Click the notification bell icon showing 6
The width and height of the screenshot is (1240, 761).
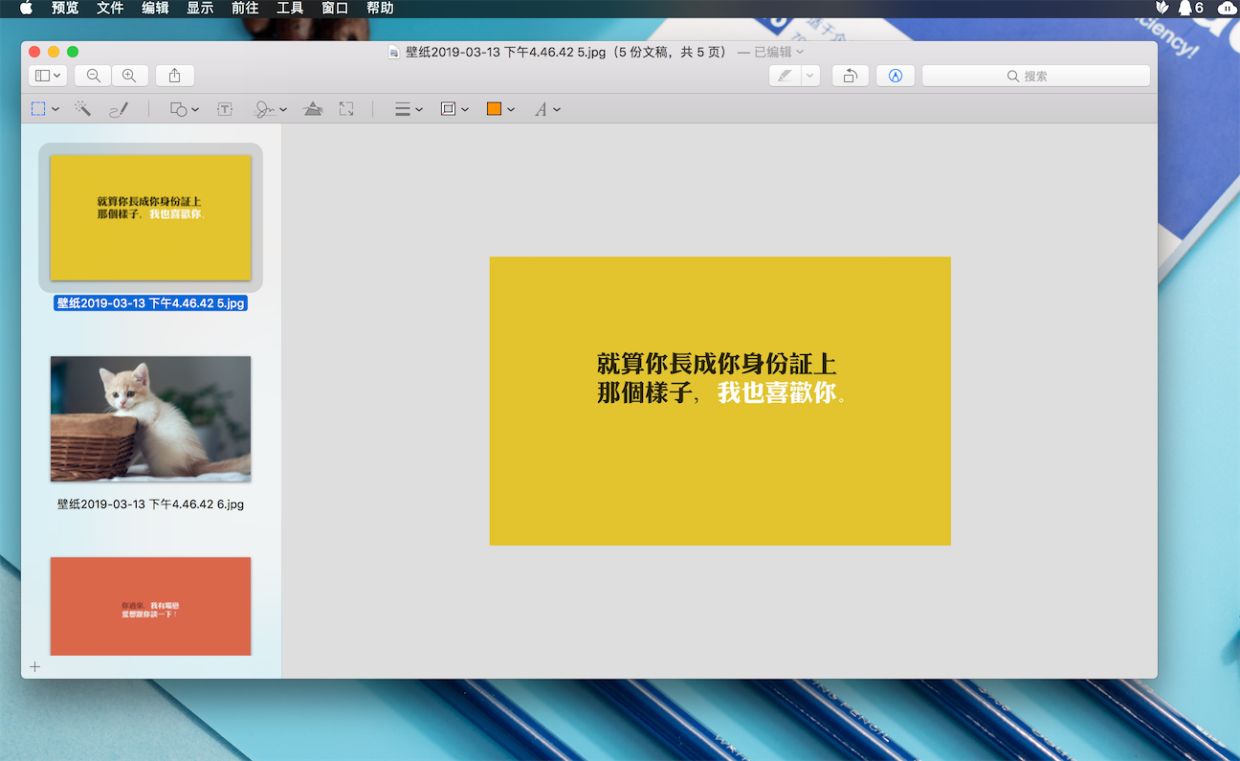click(x=1190, y=8)
